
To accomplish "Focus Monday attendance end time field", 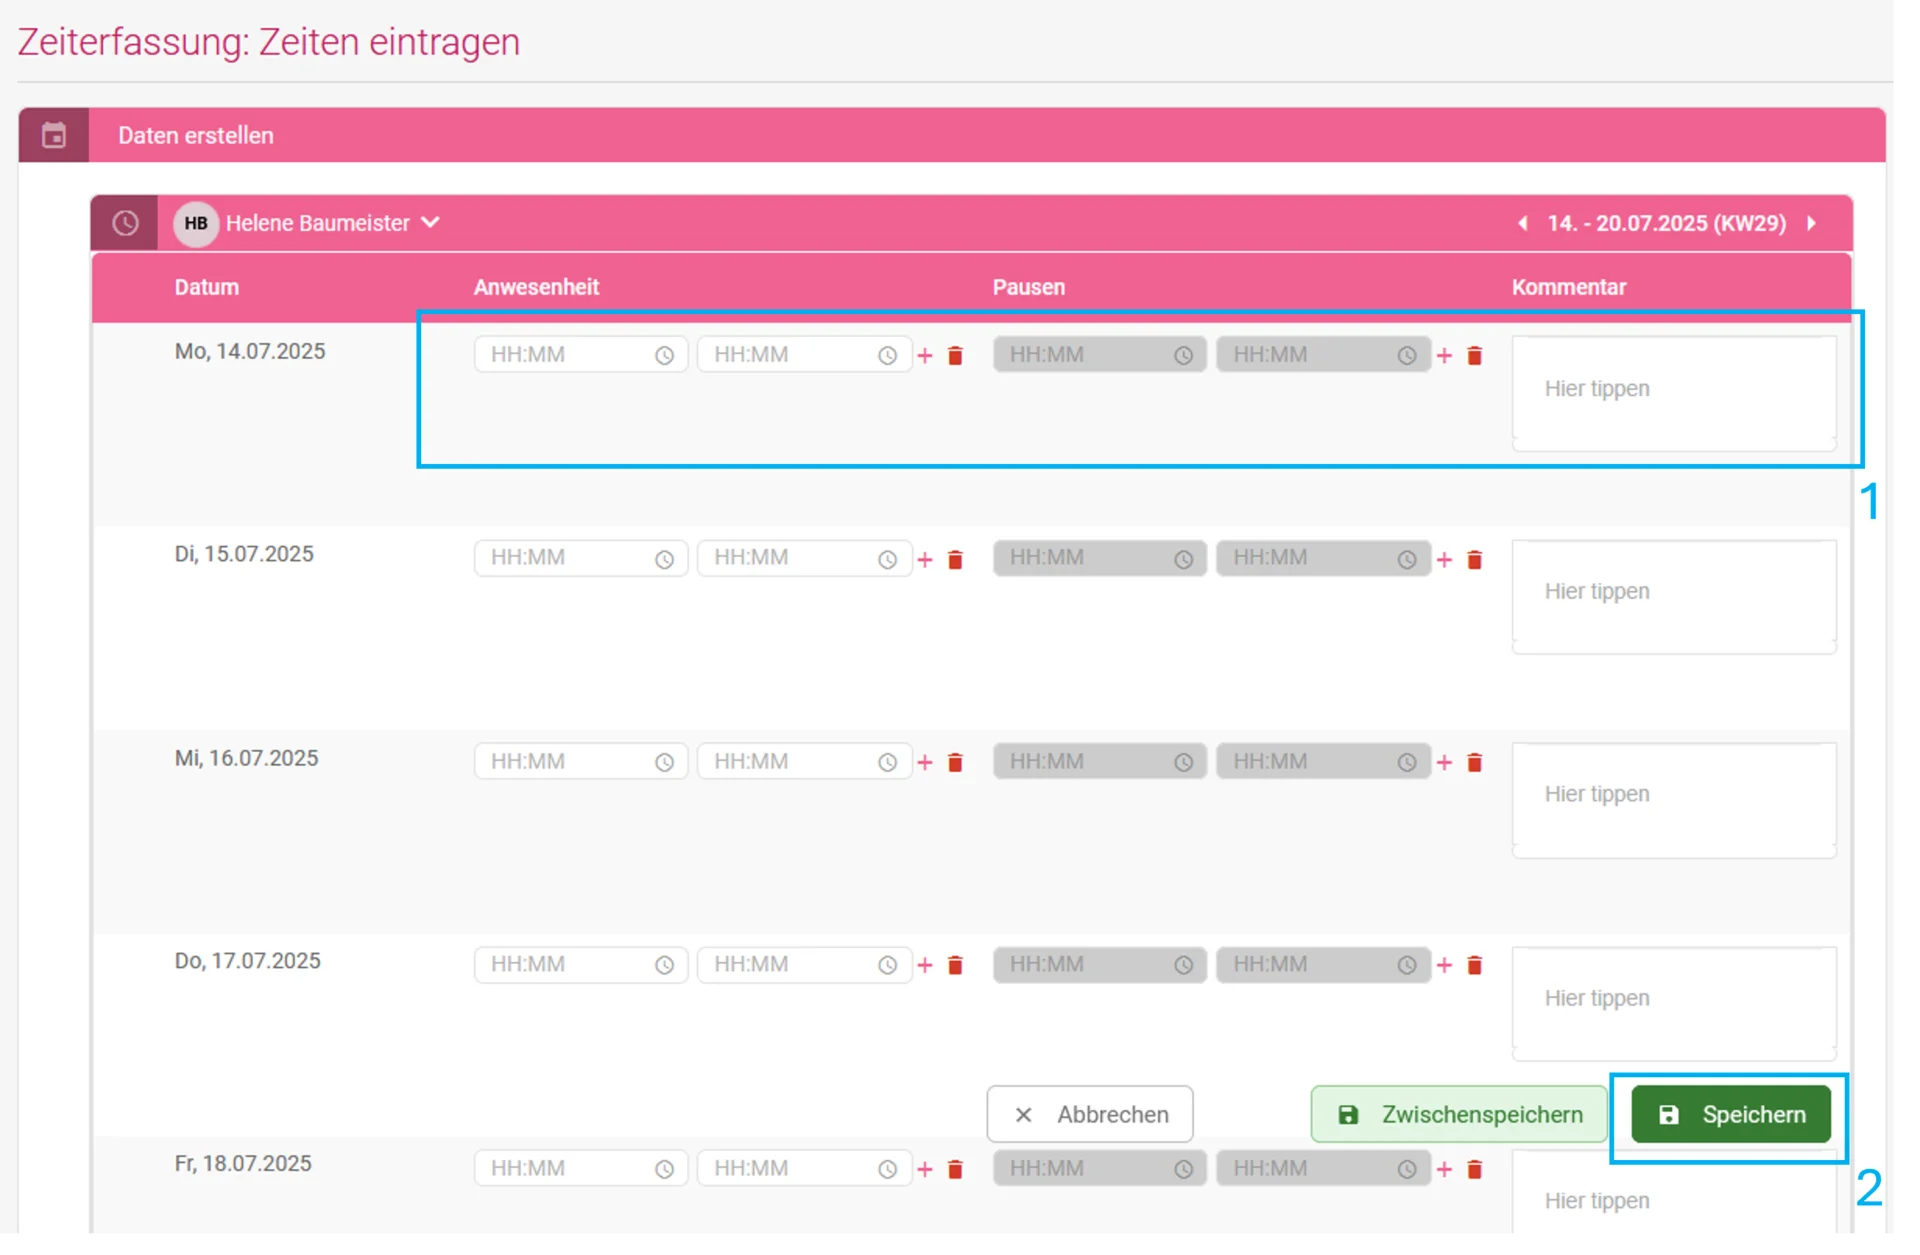I will pyautogui.click(x=804, y=355).
